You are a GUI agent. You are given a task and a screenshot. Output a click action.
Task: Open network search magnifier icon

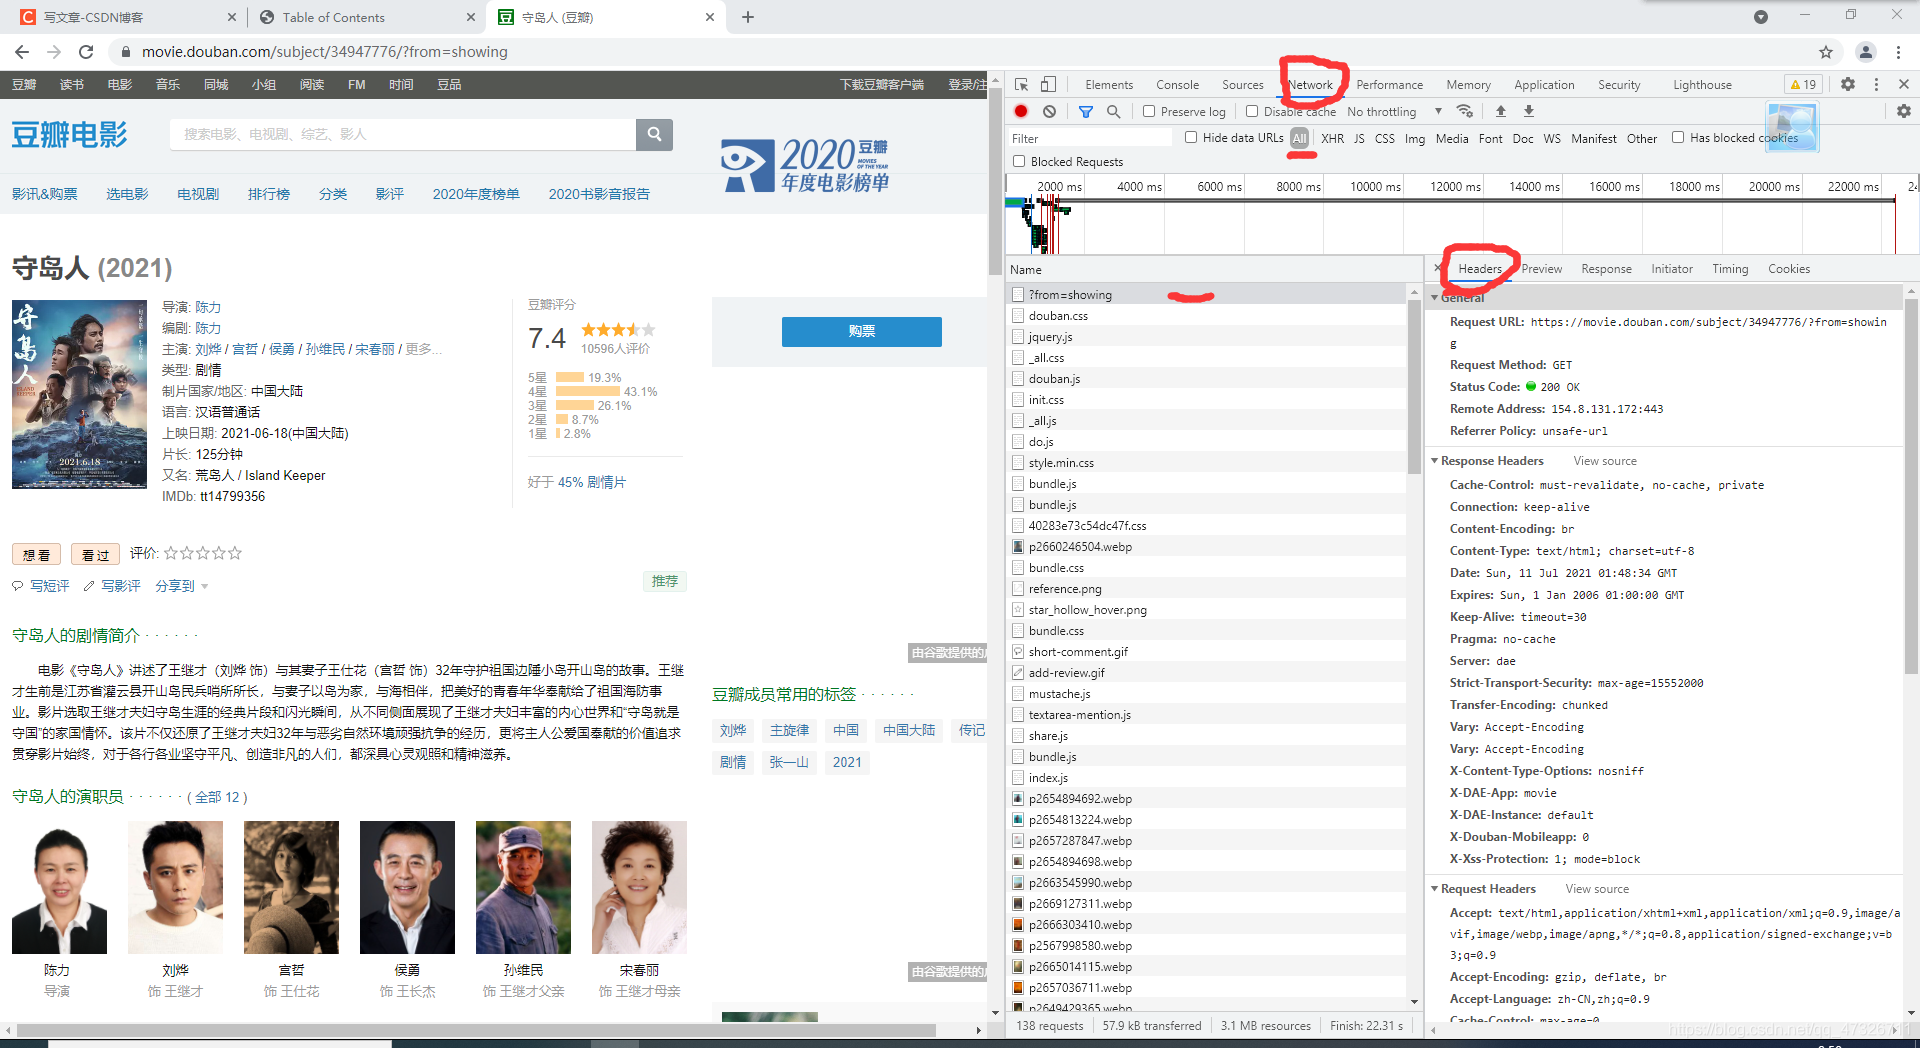pos(1113,111)
